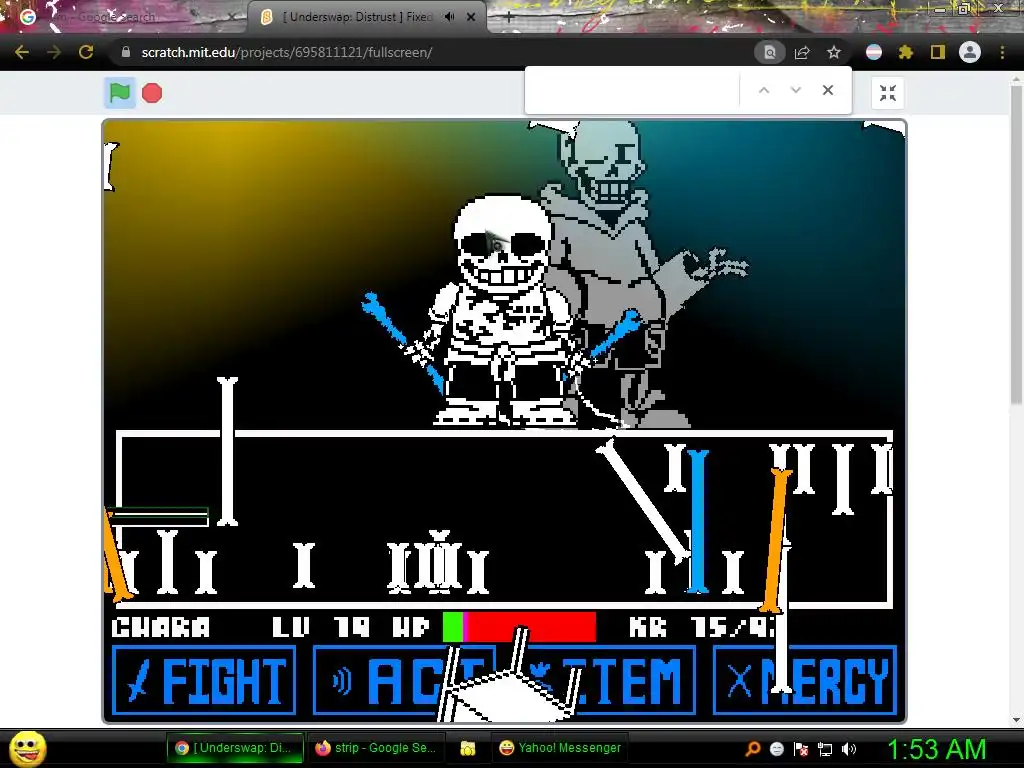Select the ITEM button in the game
Image resolution: width=1024 pixels, height=768 pixels.
click(605, 680)
